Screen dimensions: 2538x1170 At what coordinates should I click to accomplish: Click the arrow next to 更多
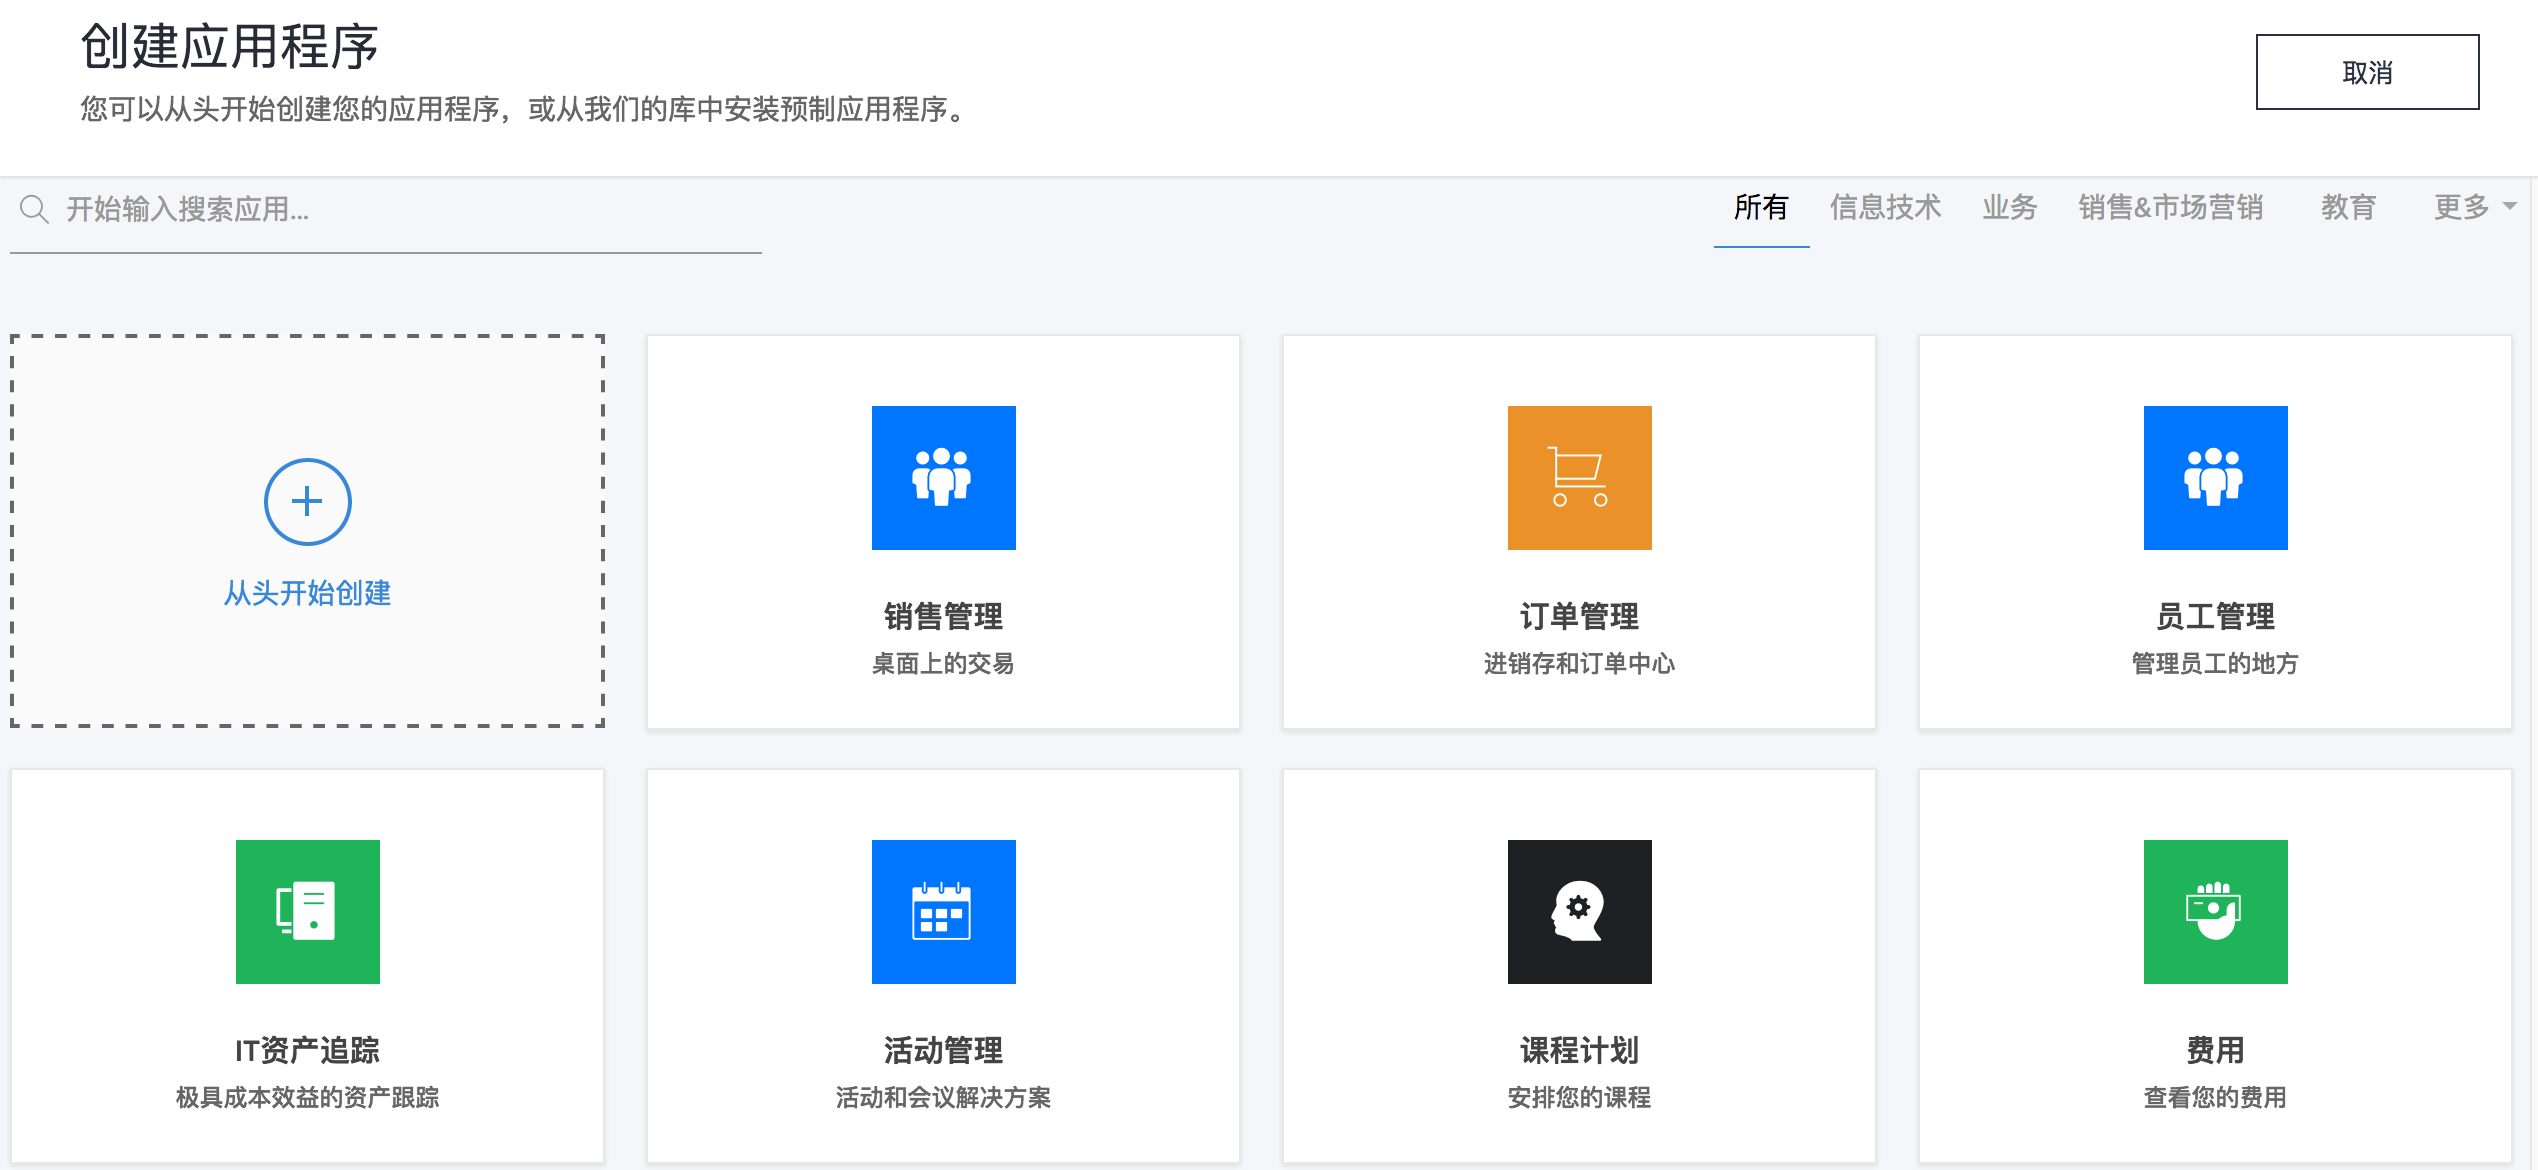pos(2510,207)
